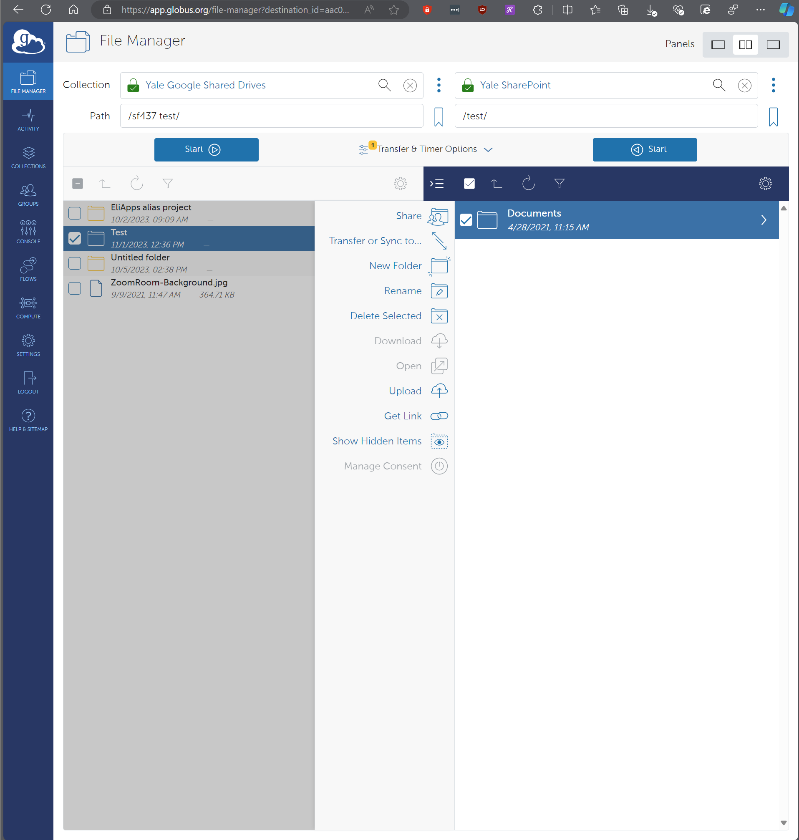This screenshot has height=840, width=799.
Task: Select New Folder in the action menu
Action: click(x=395, y=266)
